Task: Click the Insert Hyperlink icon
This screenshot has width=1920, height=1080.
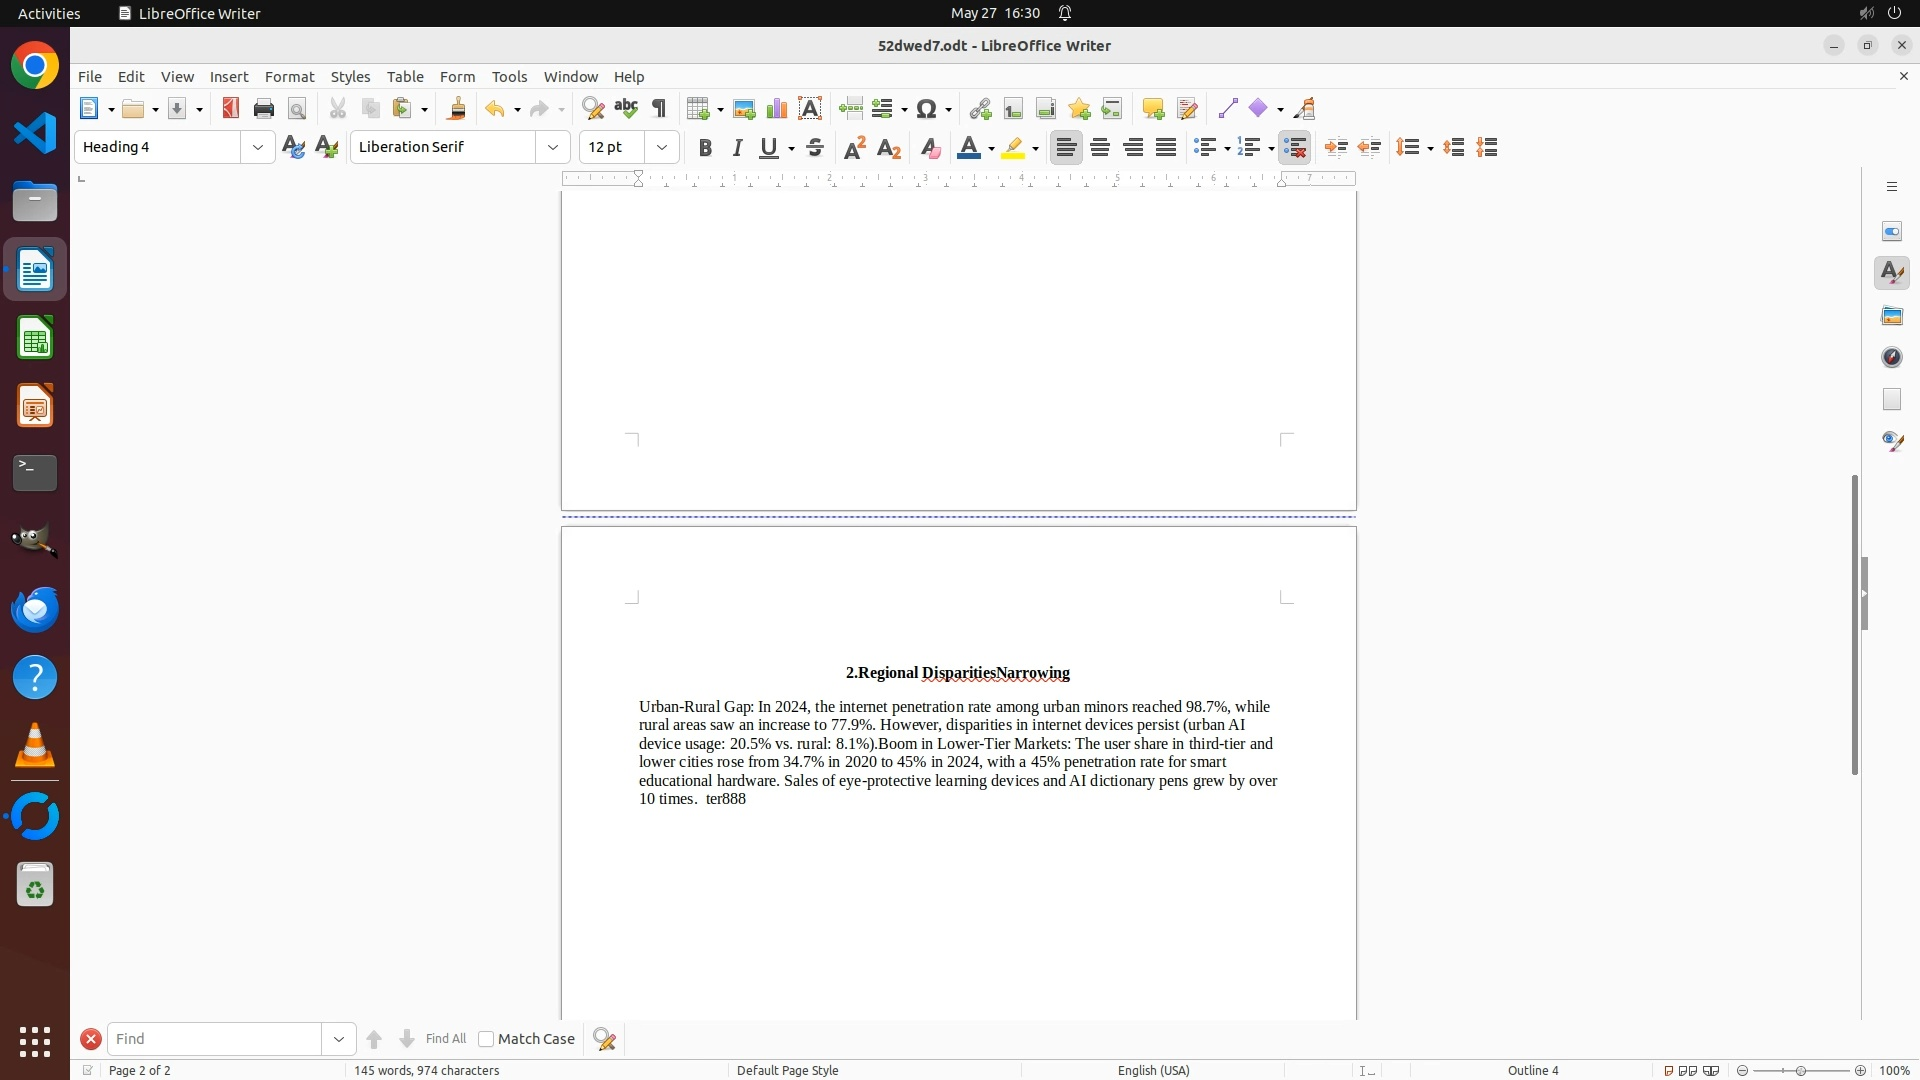Action: (980, 109)
